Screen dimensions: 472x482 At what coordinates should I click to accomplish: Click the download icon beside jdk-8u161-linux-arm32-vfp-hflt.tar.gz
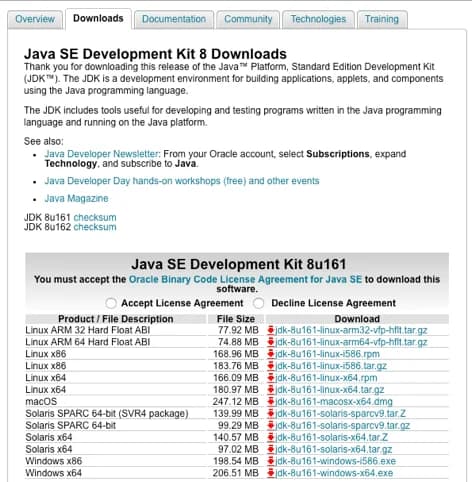(271, 330)
